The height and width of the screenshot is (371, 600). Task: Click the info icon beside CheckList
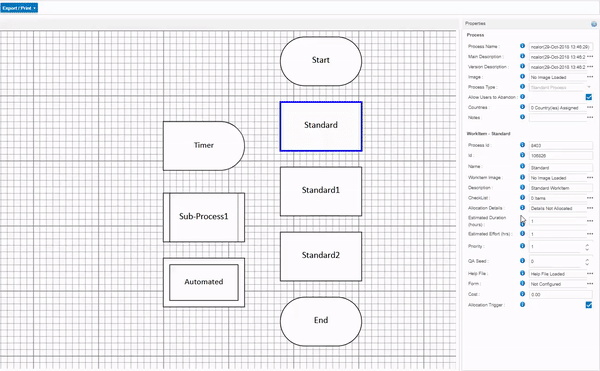[x=522, y=198]
